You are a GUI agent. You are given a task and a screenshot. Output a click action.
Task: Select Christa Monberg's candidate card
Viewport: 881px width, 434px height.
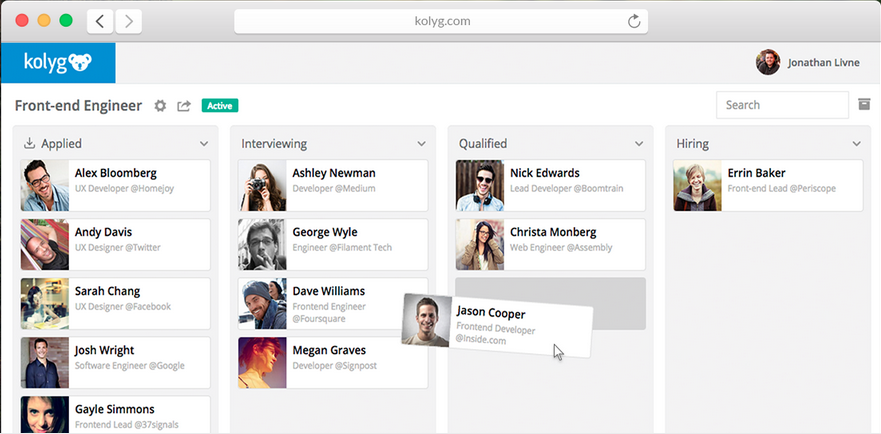pyautogui.click(x=551, y=245)
